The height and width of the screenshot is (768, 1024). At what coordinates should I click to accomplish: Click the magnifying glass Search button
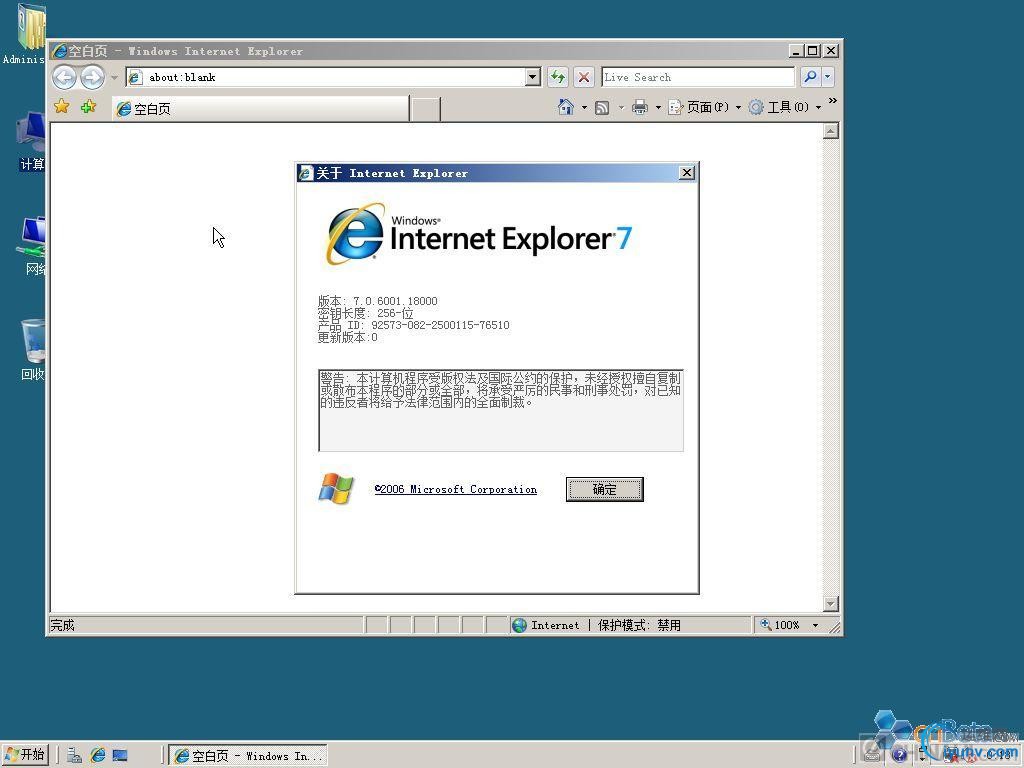pyautogui.click(x=810, y=77)
